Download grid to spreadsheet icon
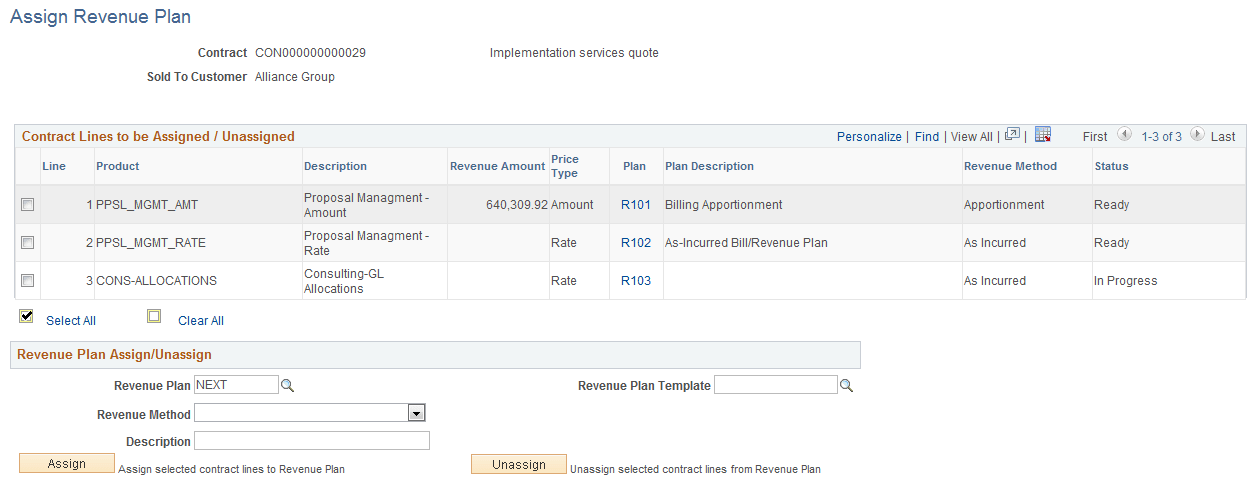1253x489 pixels. point(1043,135)
